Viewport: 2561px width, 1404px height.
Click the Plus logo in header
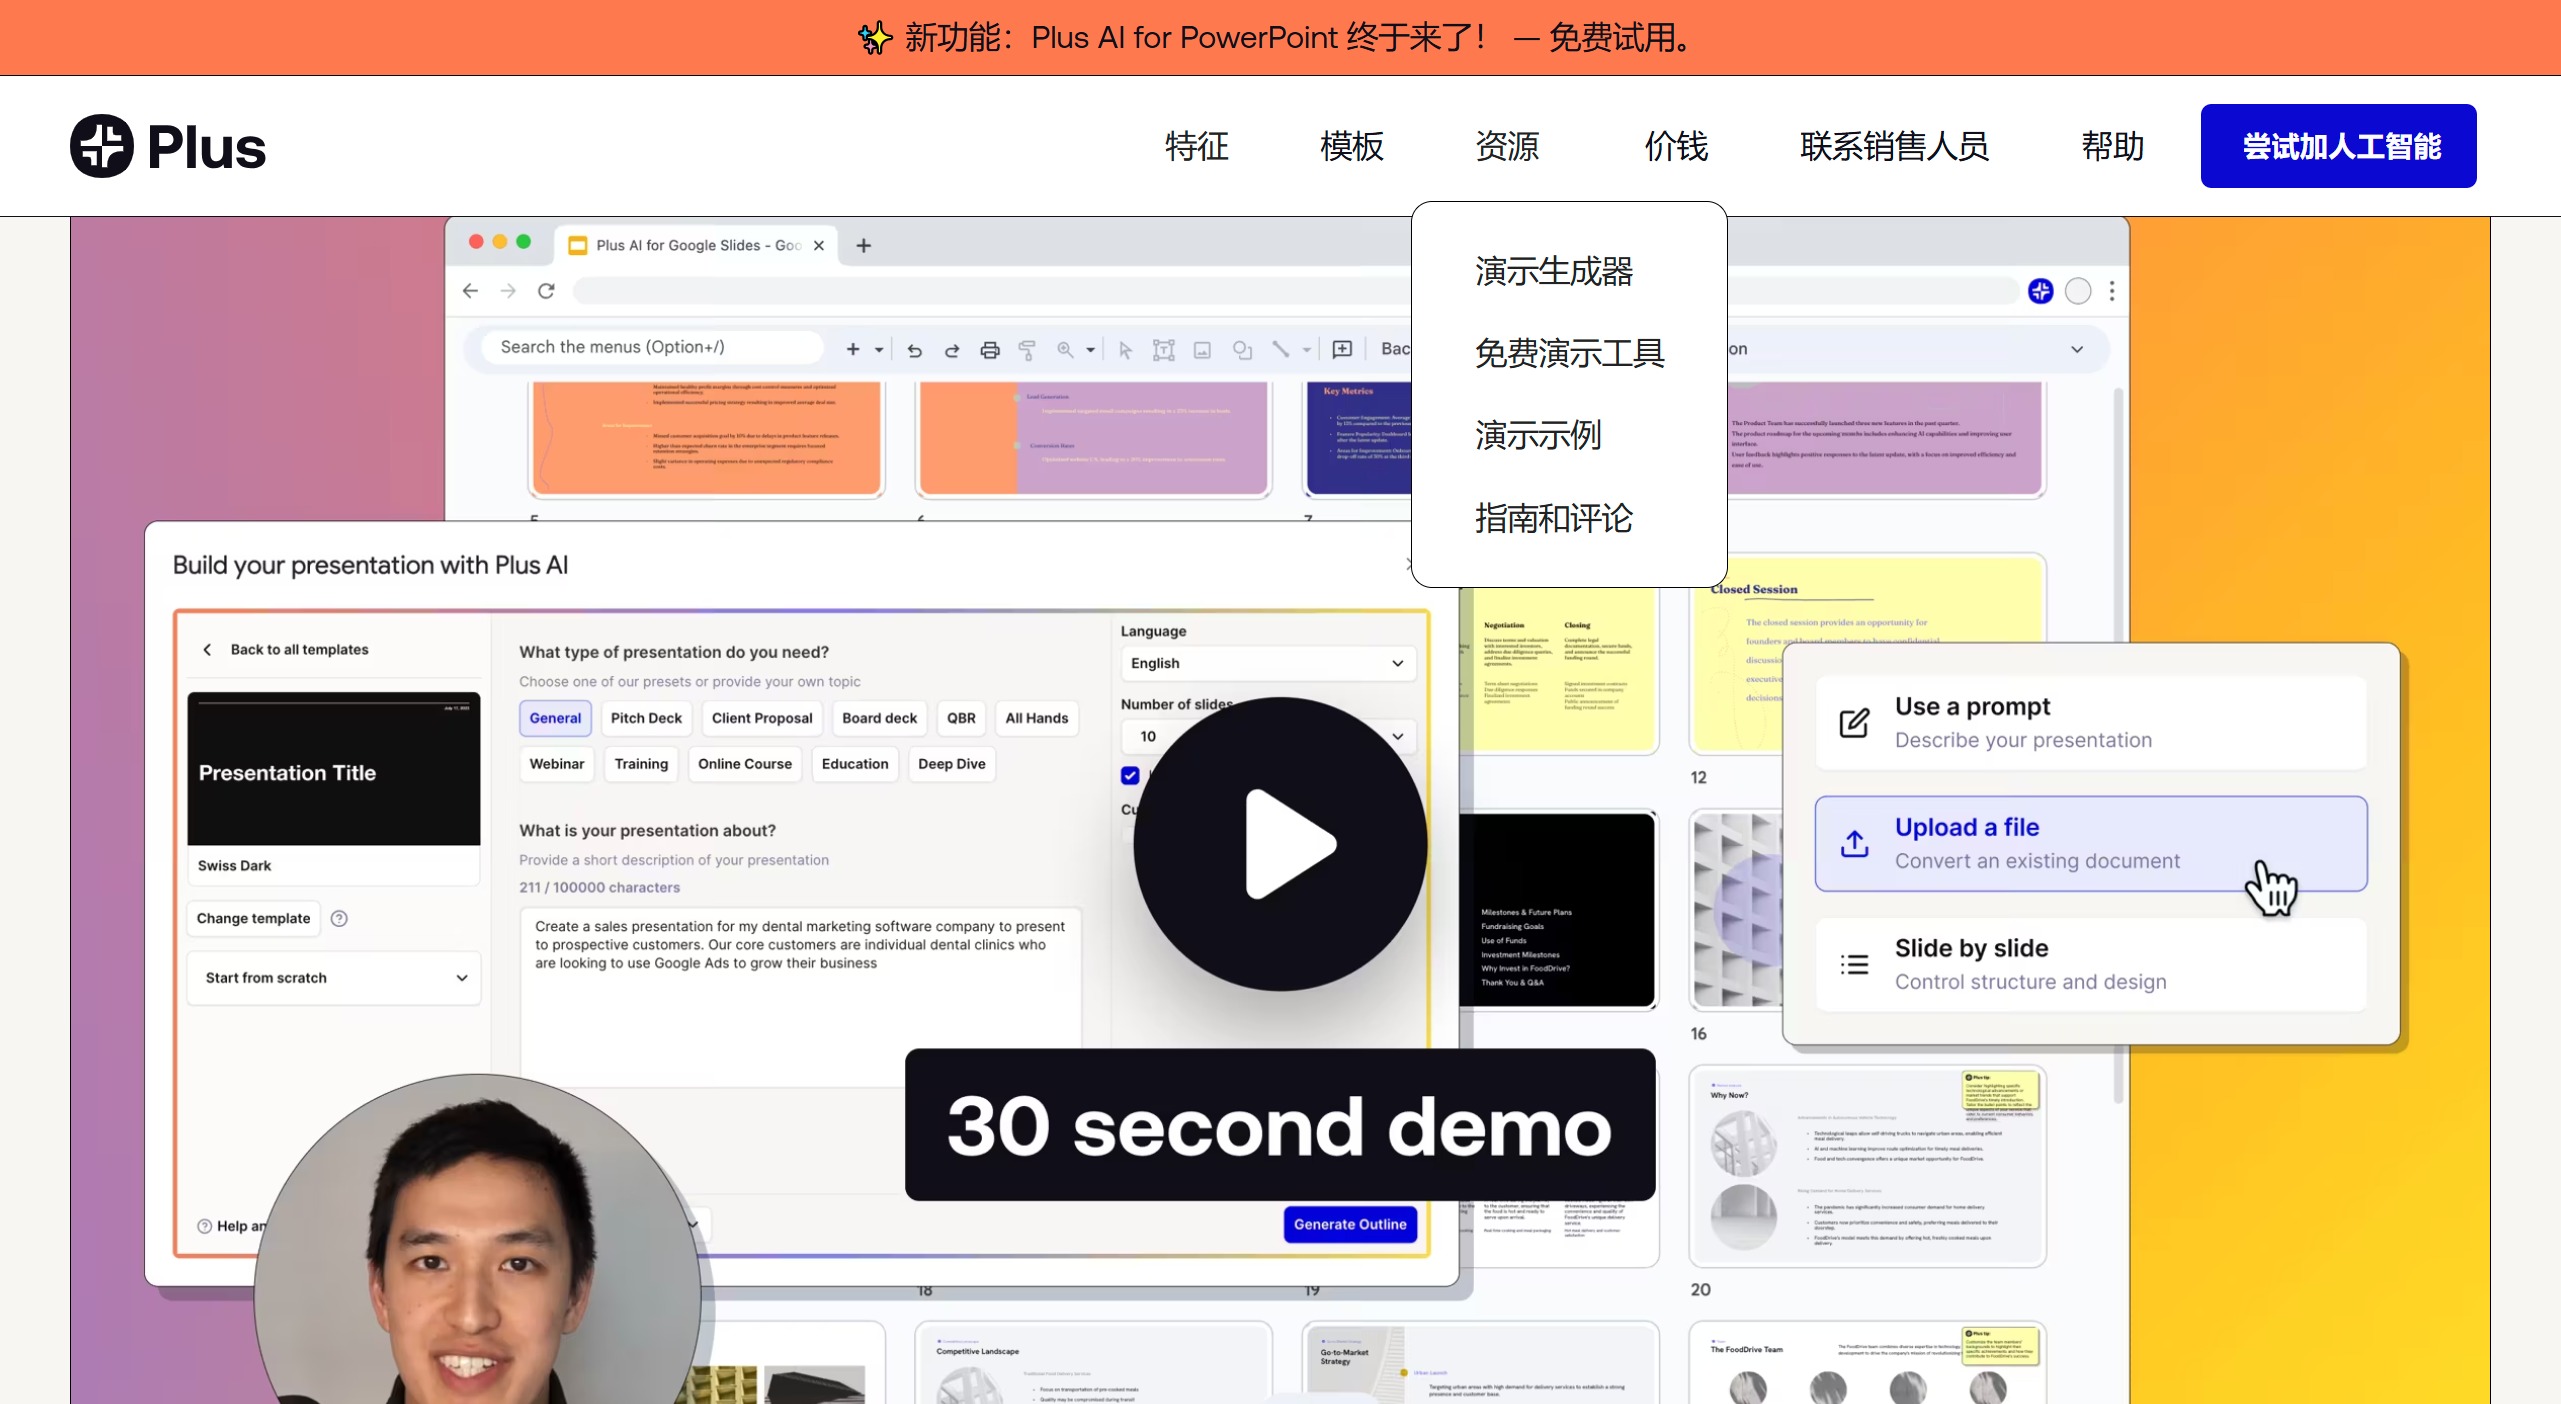point(168,146)
